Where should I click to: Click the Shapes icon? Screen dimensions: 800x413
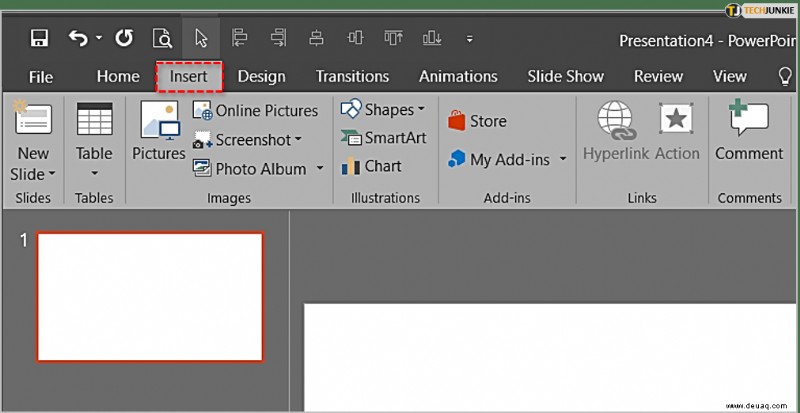coord(351,109)
